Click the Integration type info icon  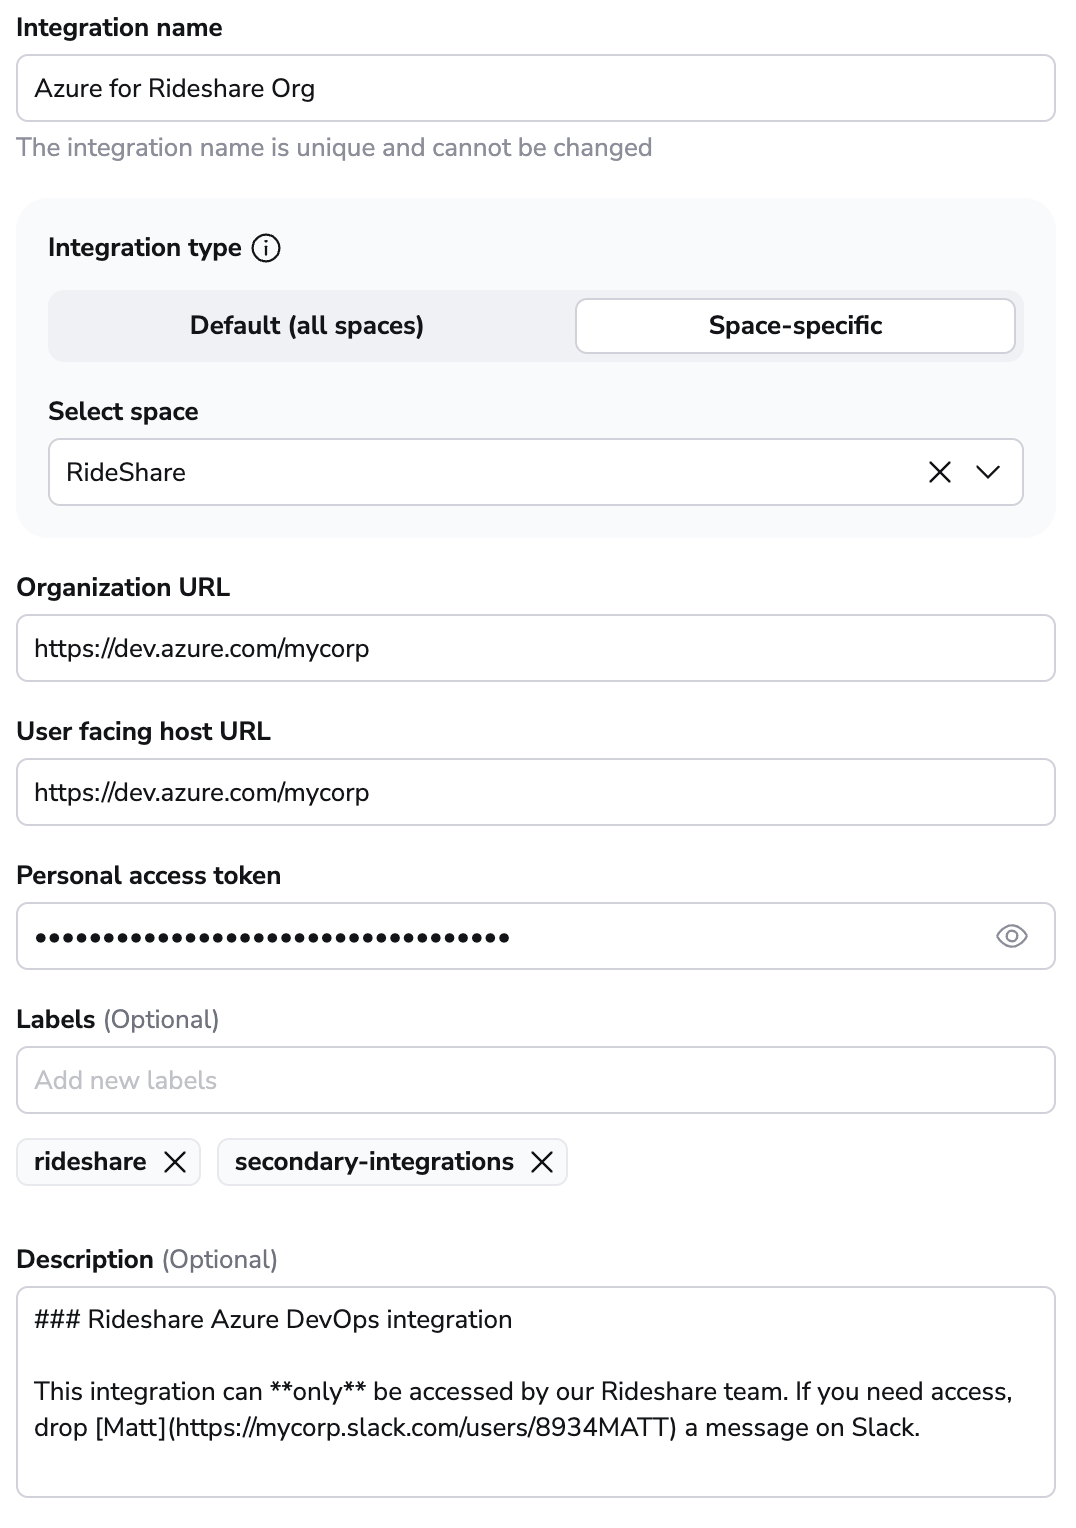[x=266, y=248]
